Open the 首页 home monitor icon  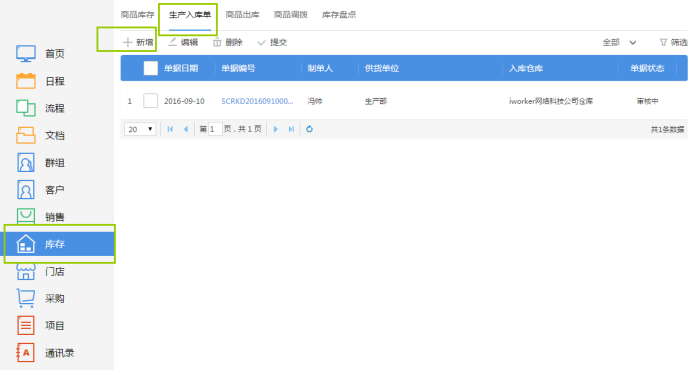click(26, 54)
